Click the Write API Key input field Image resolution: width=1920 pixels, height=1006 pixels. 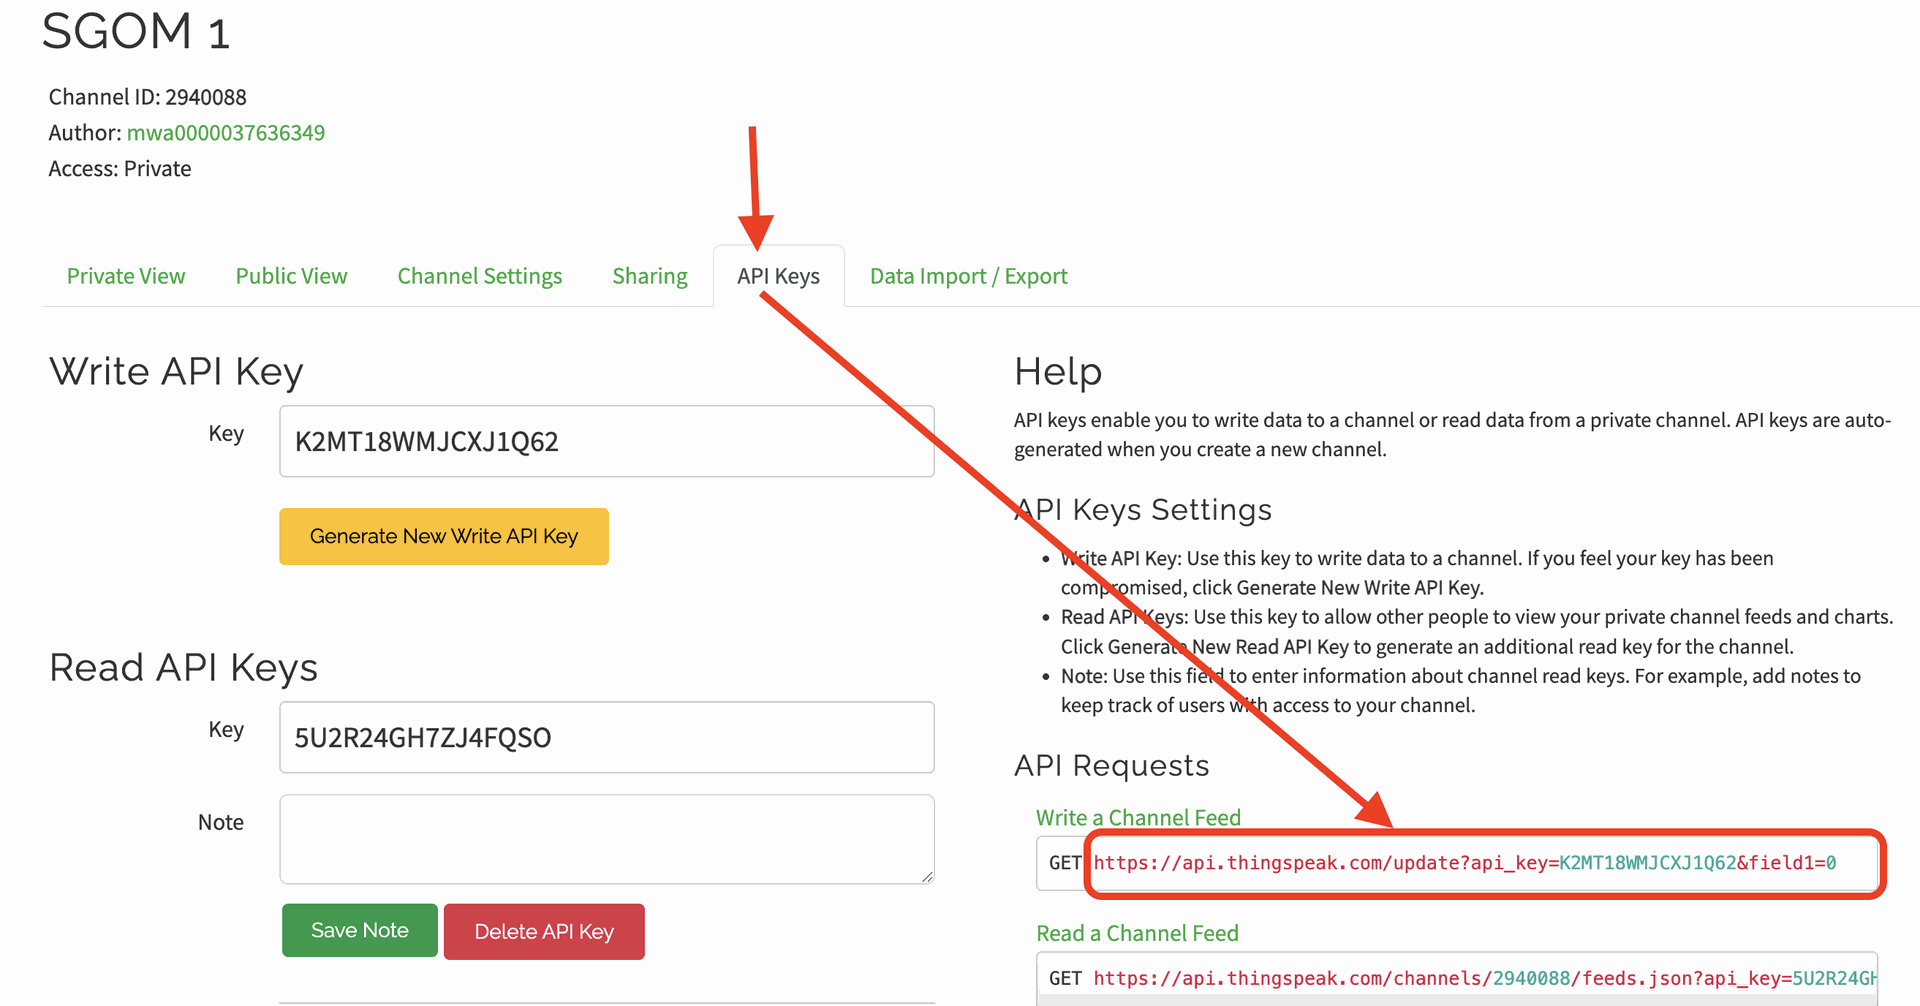pyautogui.click(x=606, y=441)
